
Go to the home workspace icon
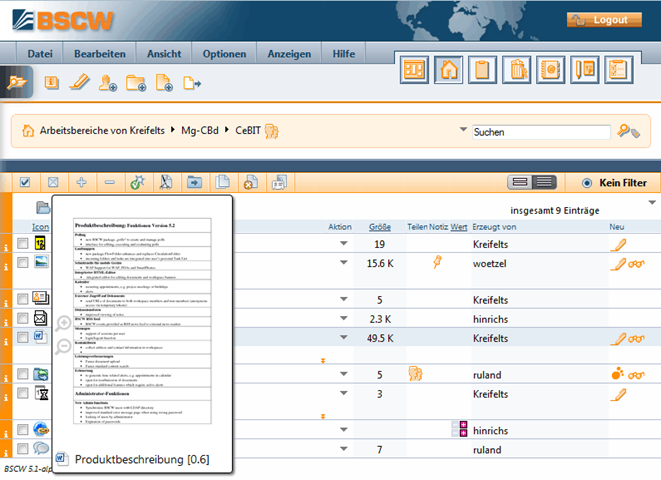point(449,70)
